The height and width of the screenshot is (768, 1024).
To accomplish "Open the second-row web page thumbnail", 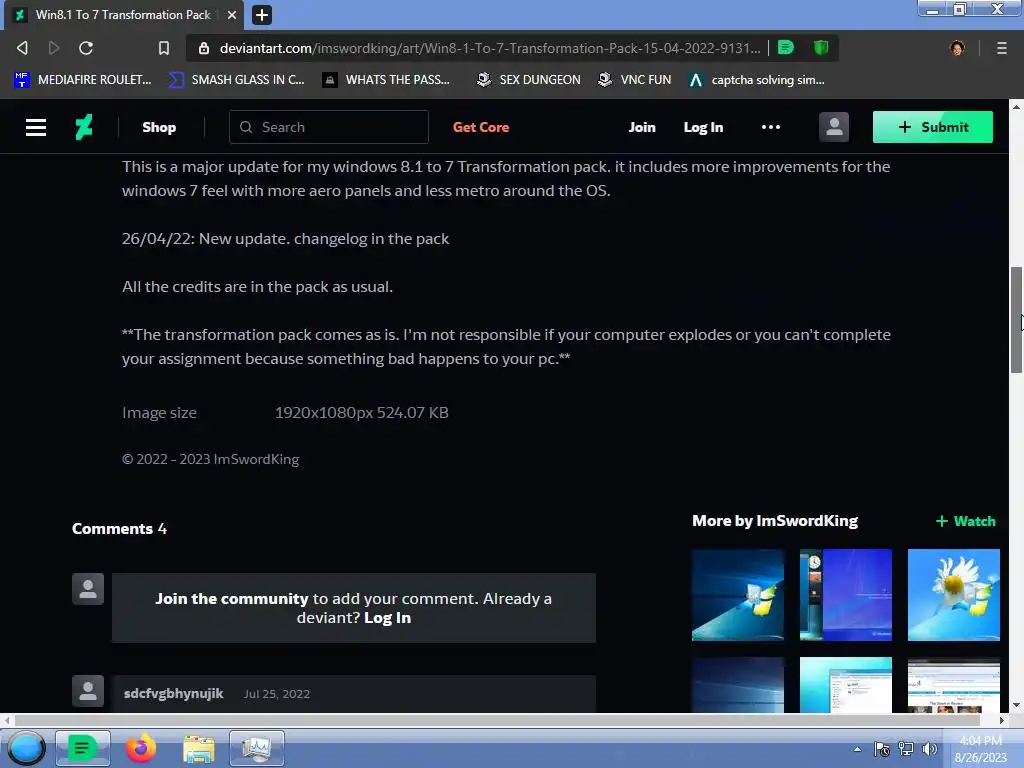I will (x=953, y=685).
